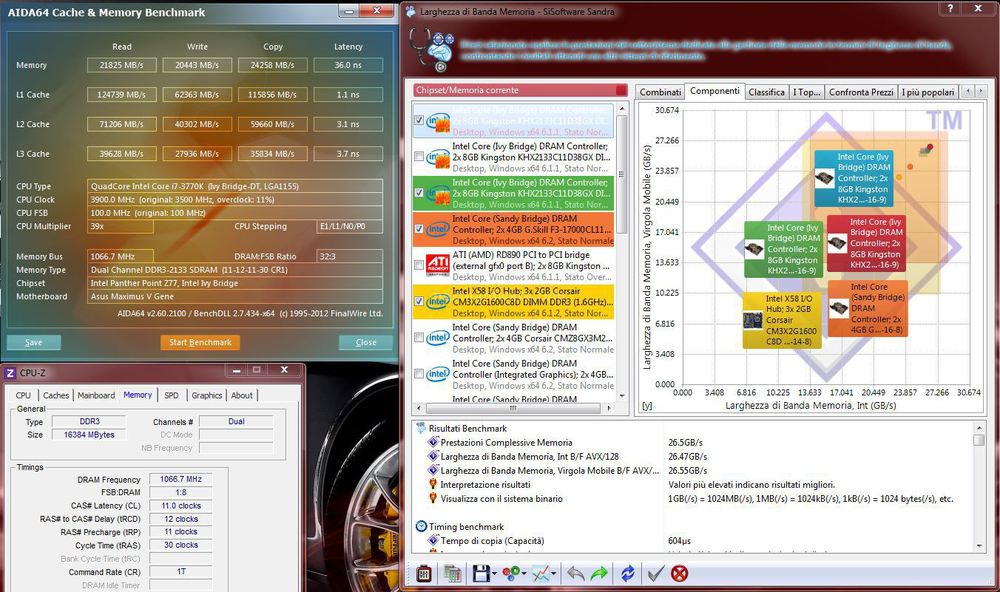Click the green forward arrow in Sandra toolbar

click(599, 574)
